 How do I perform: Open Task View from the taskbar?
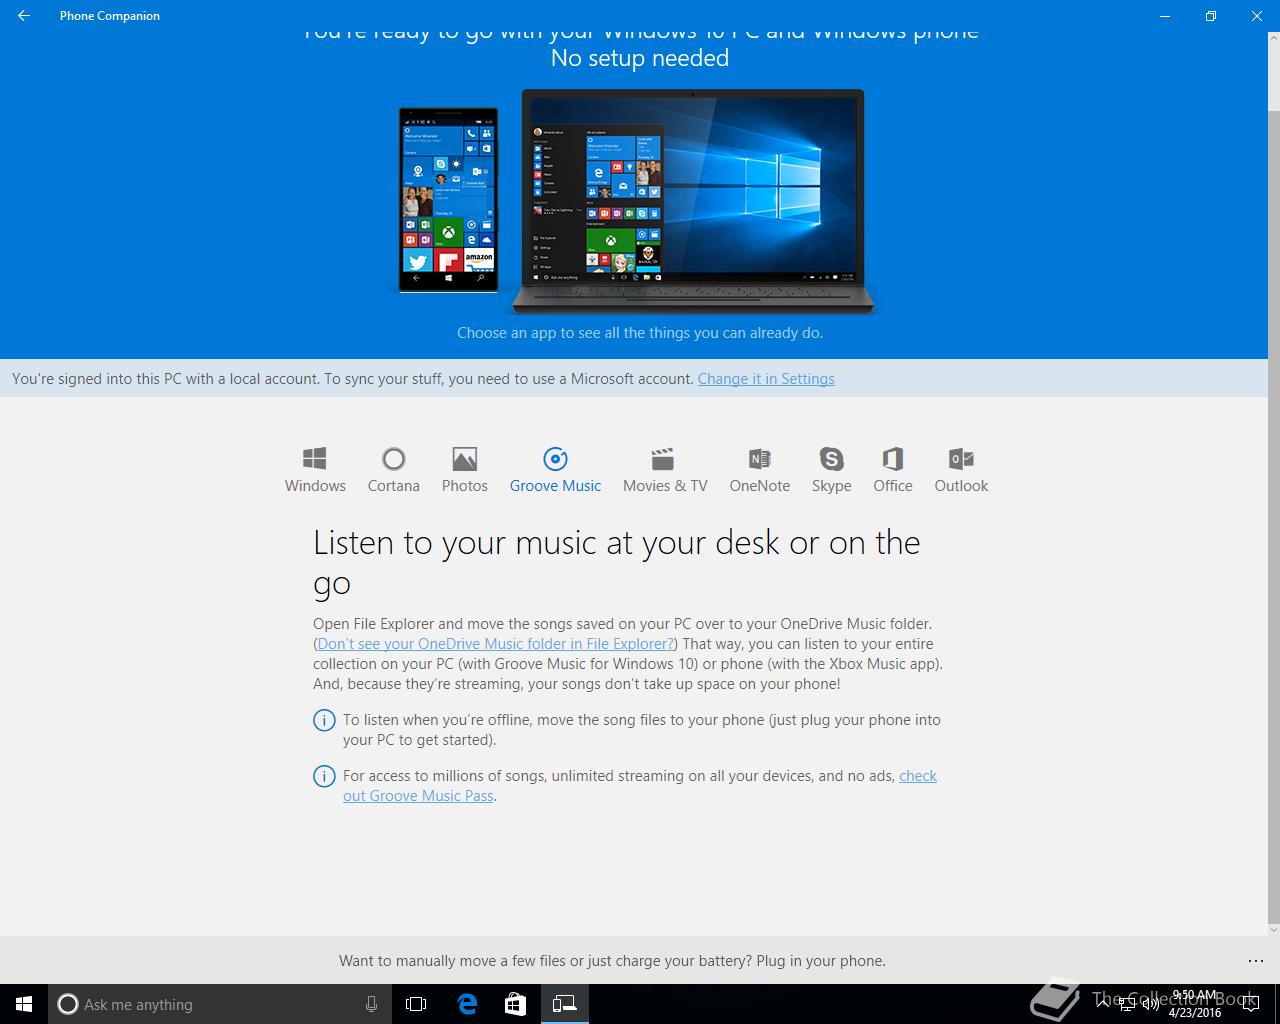(x=416, y=1004)
